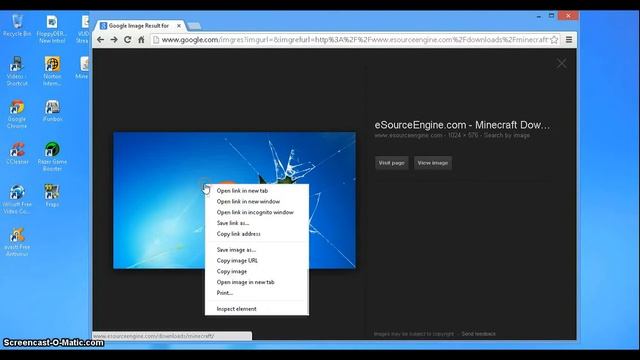Minimize the Chrome window
The image size is (640, 360).
539,16
